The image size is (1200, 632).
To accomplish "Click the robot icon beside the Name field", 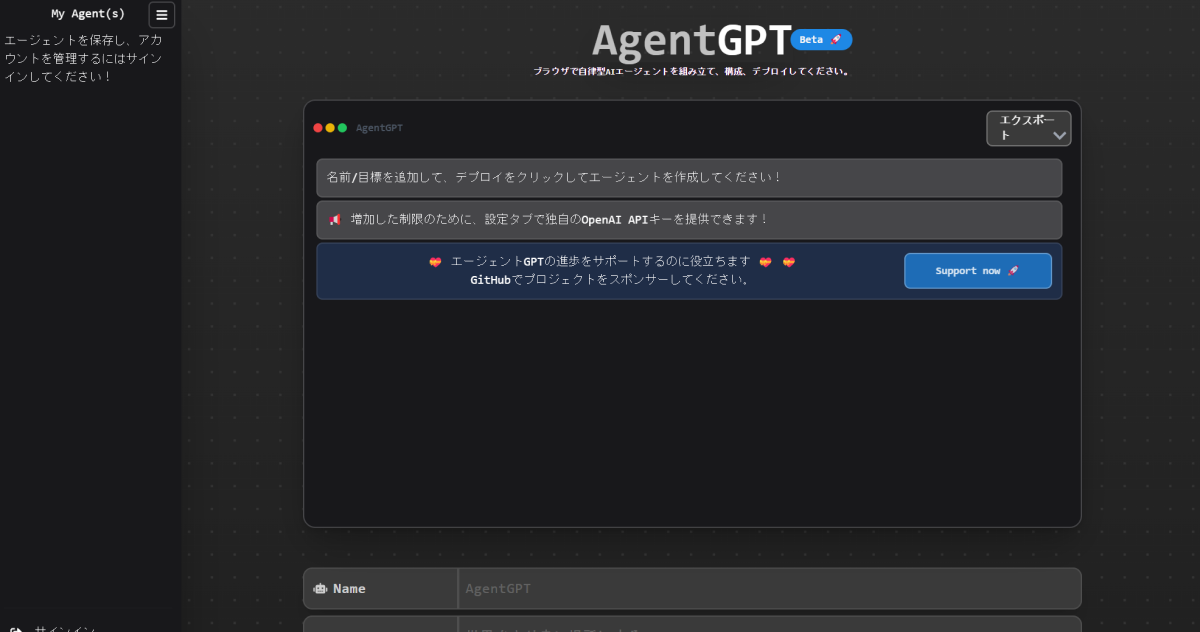I will 321,588.
